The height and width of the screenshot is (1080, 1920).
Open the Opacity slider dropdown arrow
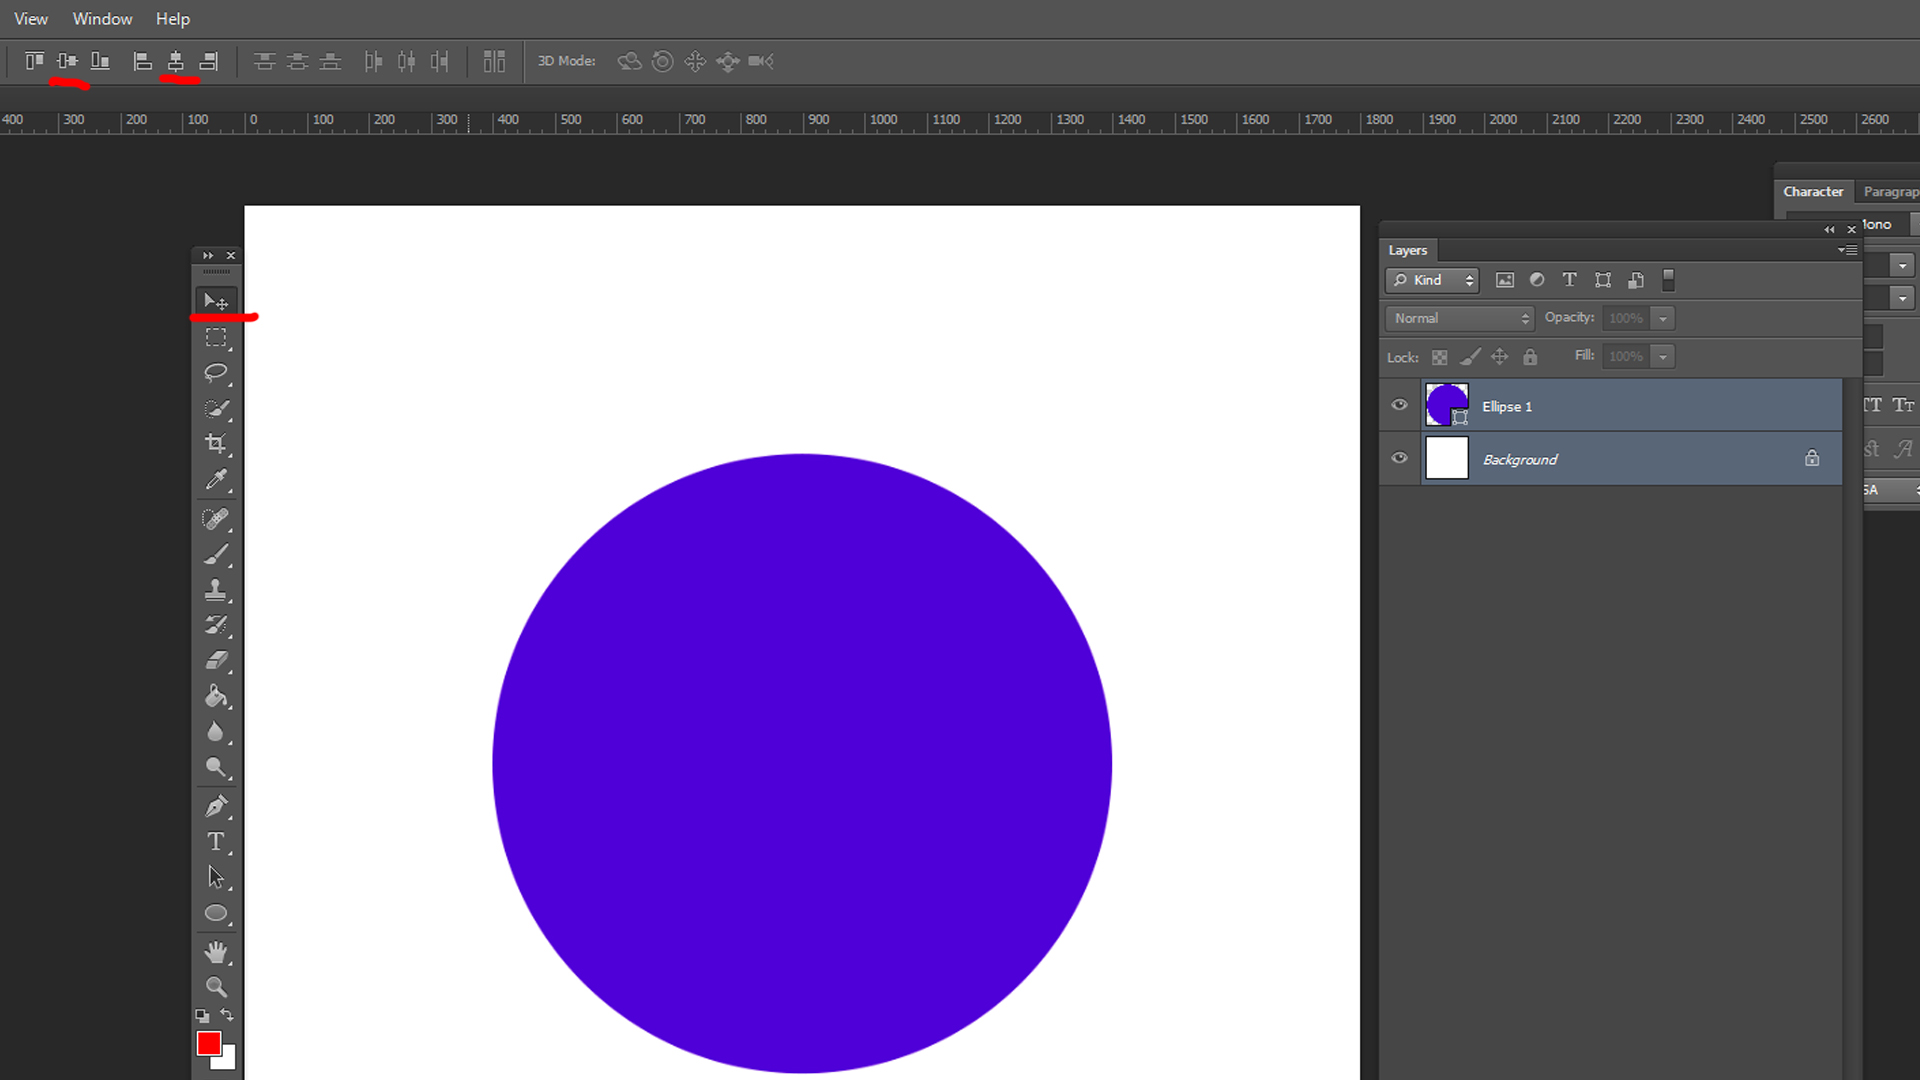click(x=1663, y=318)
